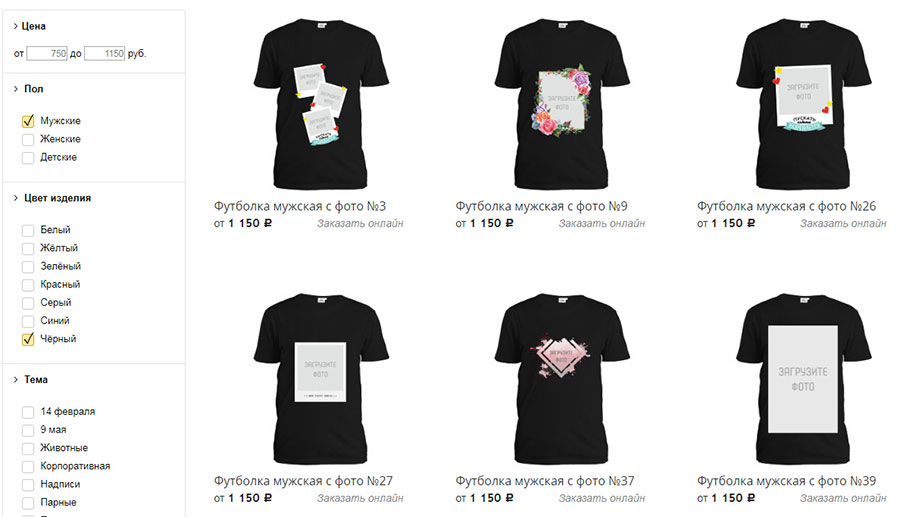Open the floral frame T-shirt №9 image
Image resolution: width=900 pixels, height=517 pixels.
[560, 104]
